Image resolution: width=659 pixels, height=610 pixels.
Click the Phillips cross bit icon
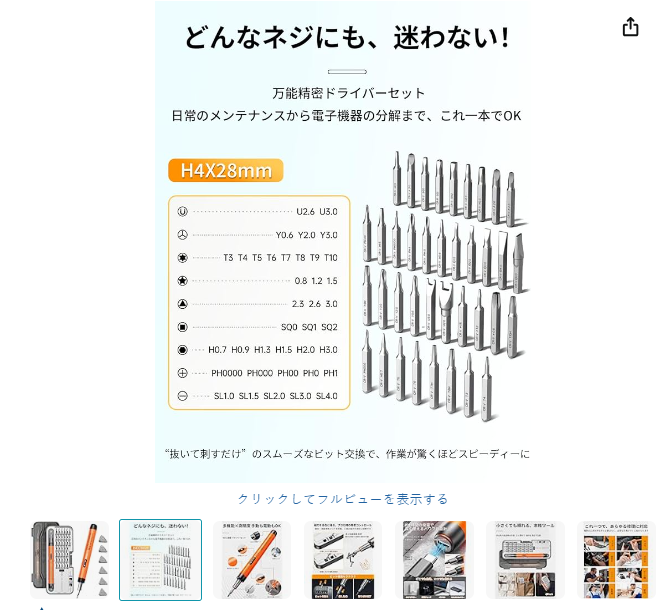(182, 373)
